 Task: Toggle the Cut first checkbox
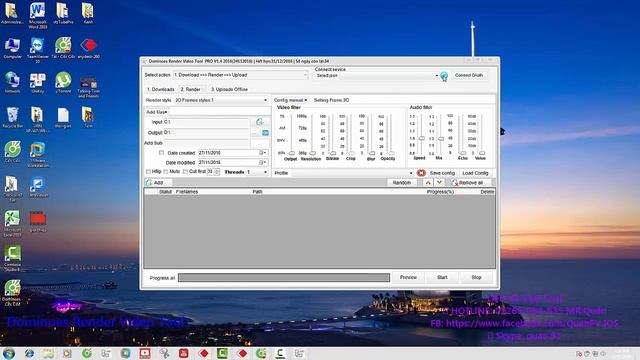click(185, 172)
